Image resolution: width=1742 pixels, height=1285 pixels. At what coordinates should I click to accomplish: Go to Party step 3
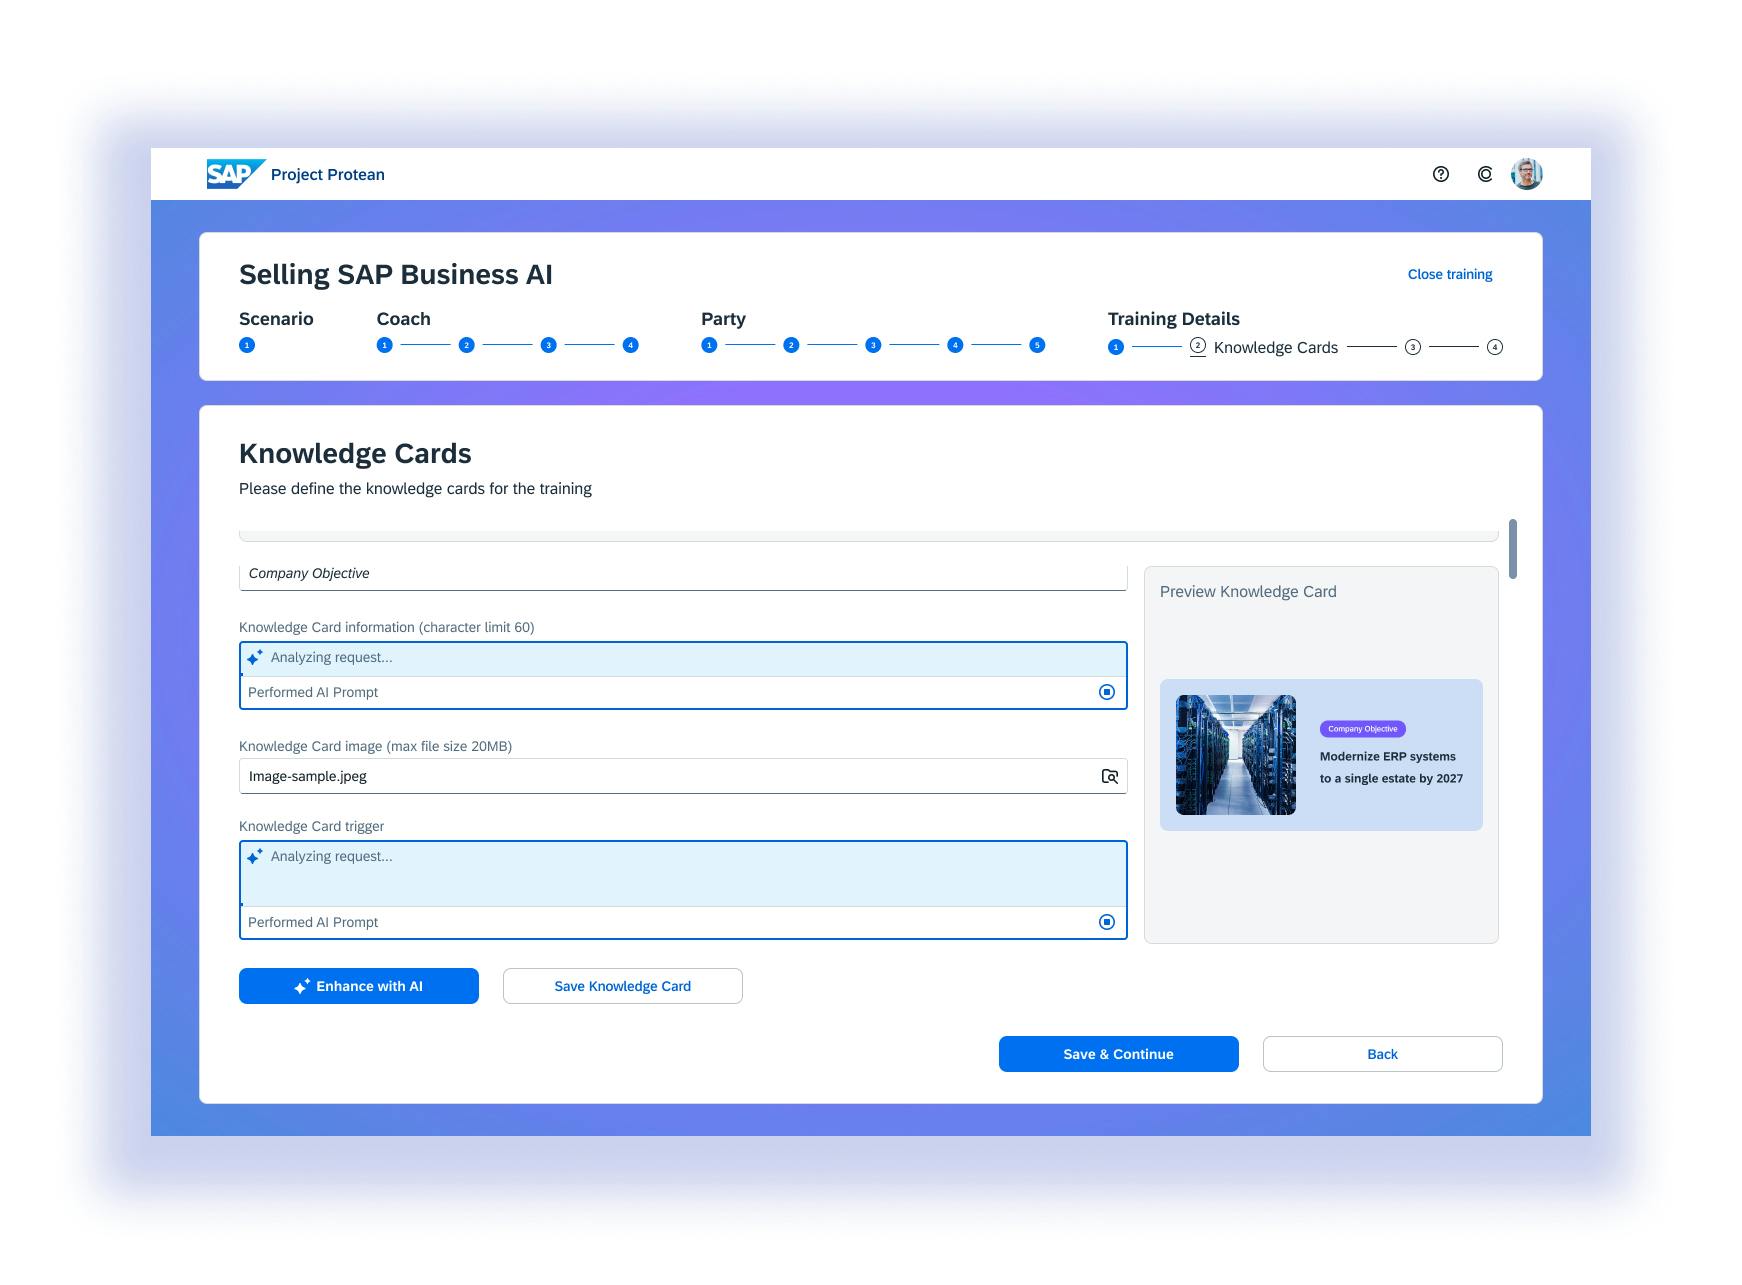coord(873,345)
